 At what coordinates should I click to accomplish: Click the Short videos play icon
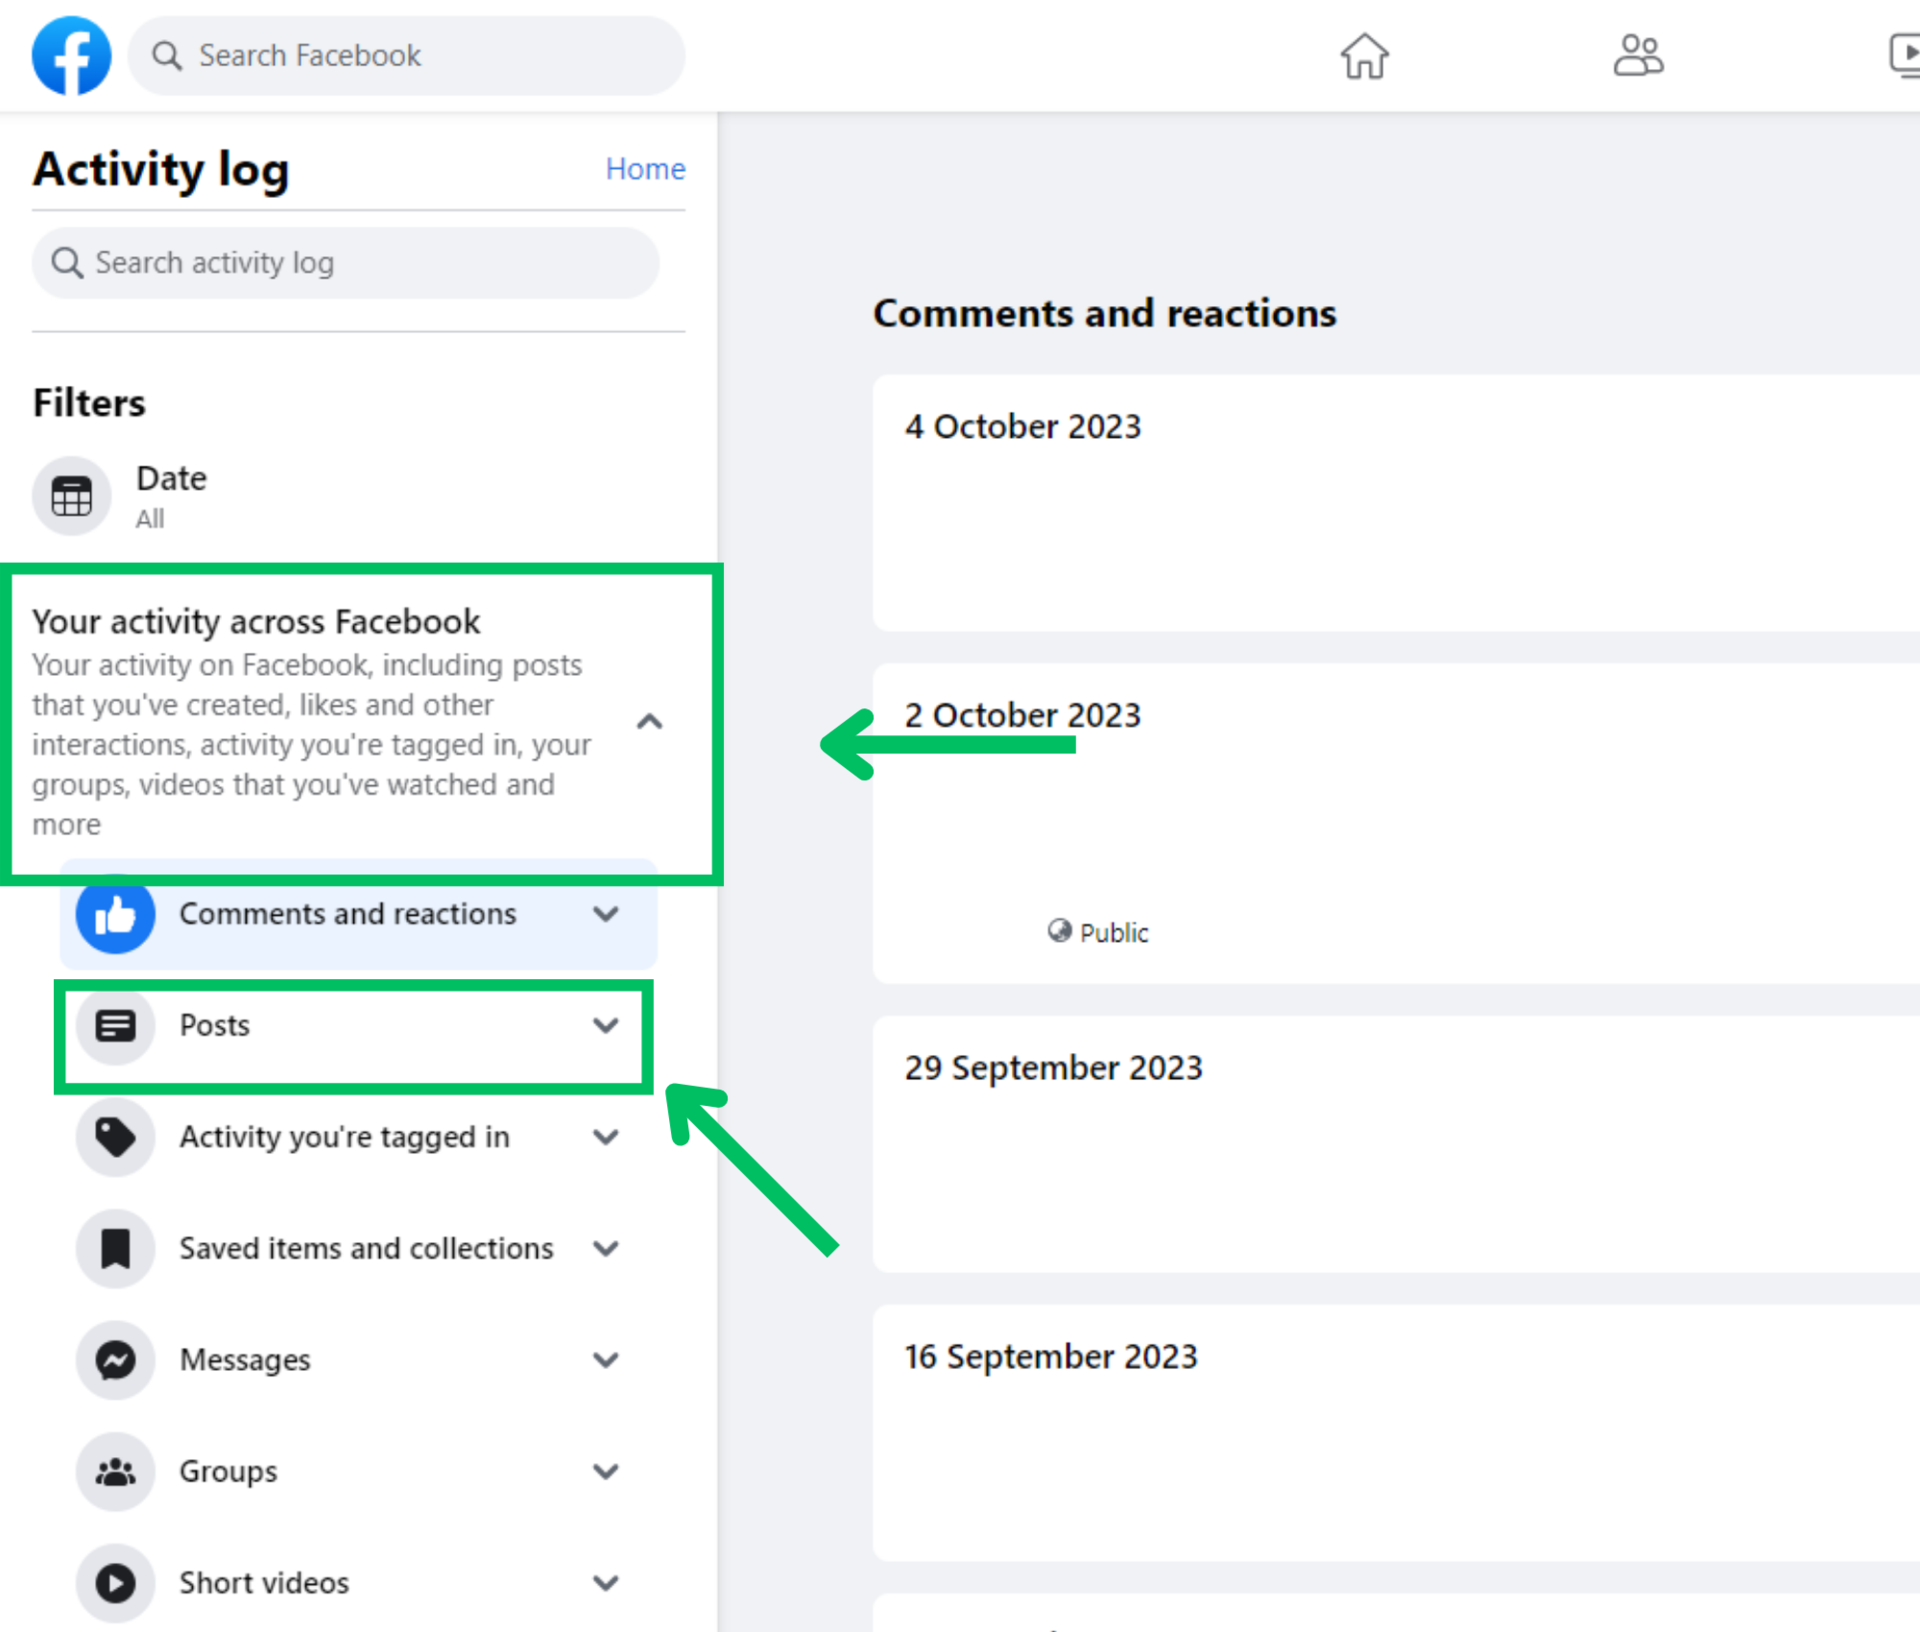[x=115, y=1583]
